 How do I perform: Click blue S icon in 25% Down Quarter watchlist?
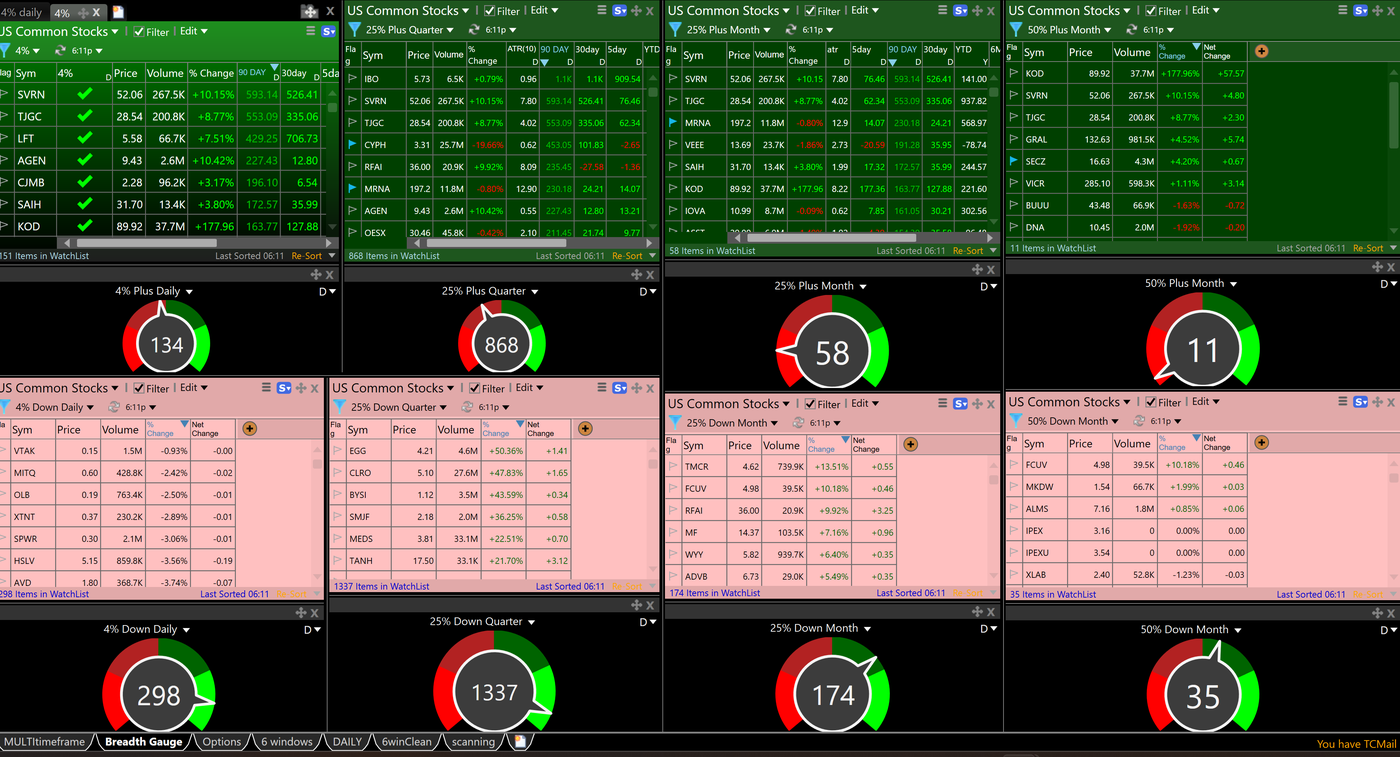pos(620,388)
